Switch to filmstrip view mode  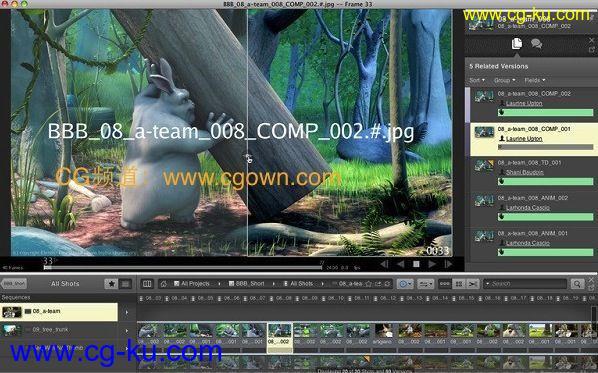444,284
